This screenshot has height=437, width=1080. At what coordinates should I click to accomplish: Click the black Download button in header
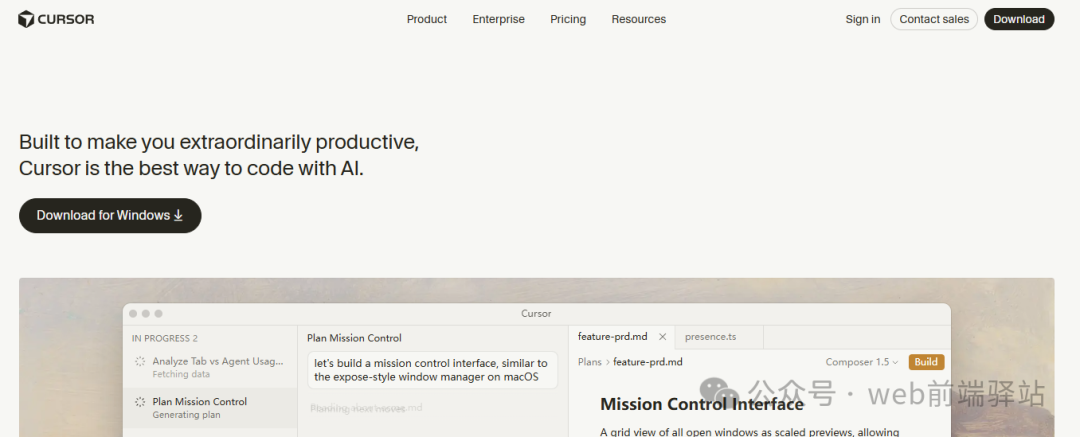click(1019, 19)
